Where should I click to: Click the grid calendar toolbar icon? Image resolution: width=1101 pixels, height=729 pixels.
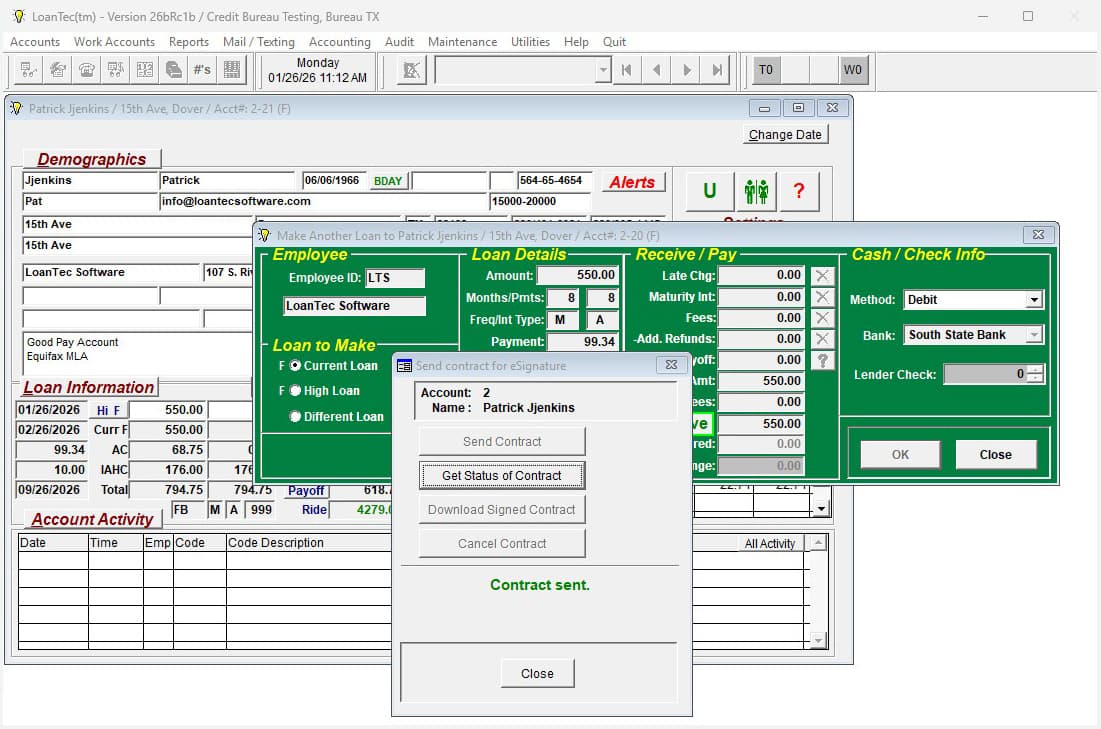[x=232, y=70]
